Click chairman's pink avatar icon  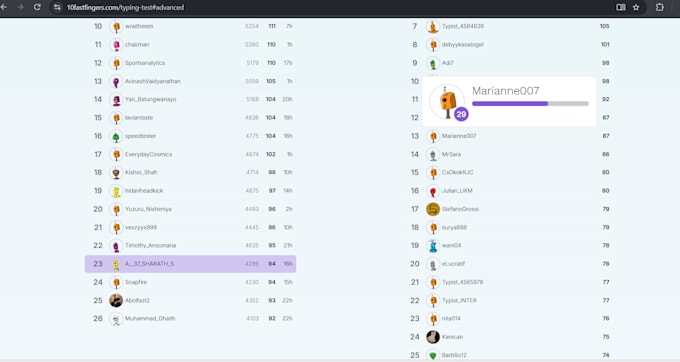pyautogui.click(x=116, y=45)
